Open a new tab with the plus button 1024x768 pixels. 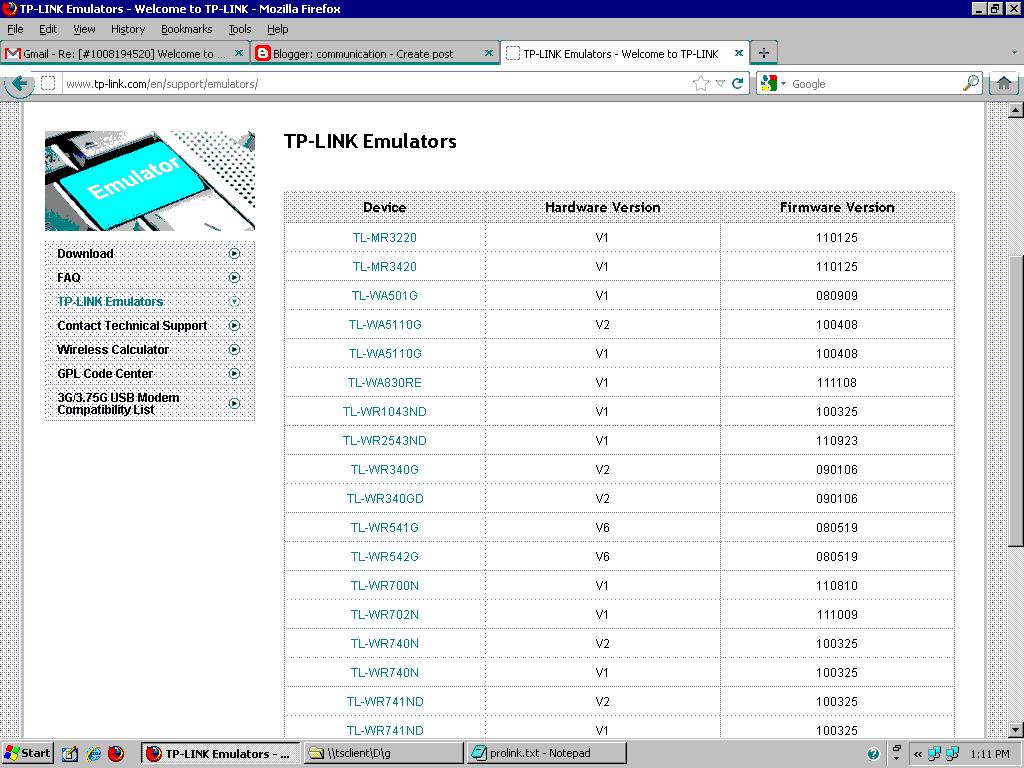763,53
